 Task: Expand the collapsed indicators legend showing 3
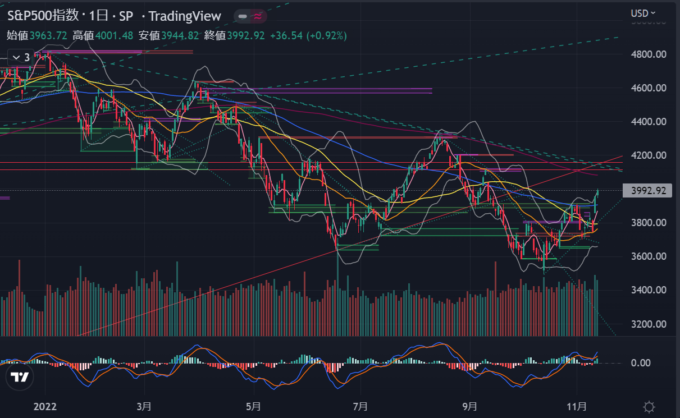[x=19, y=57]
